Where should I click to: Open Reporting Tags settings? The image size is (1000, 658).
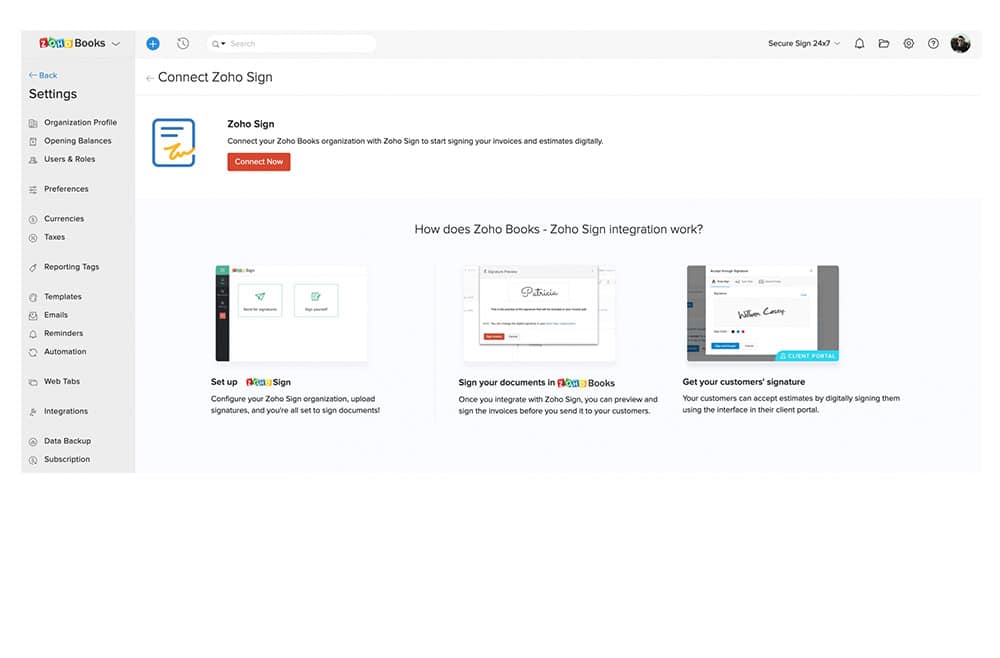click(x=71, y=267)
